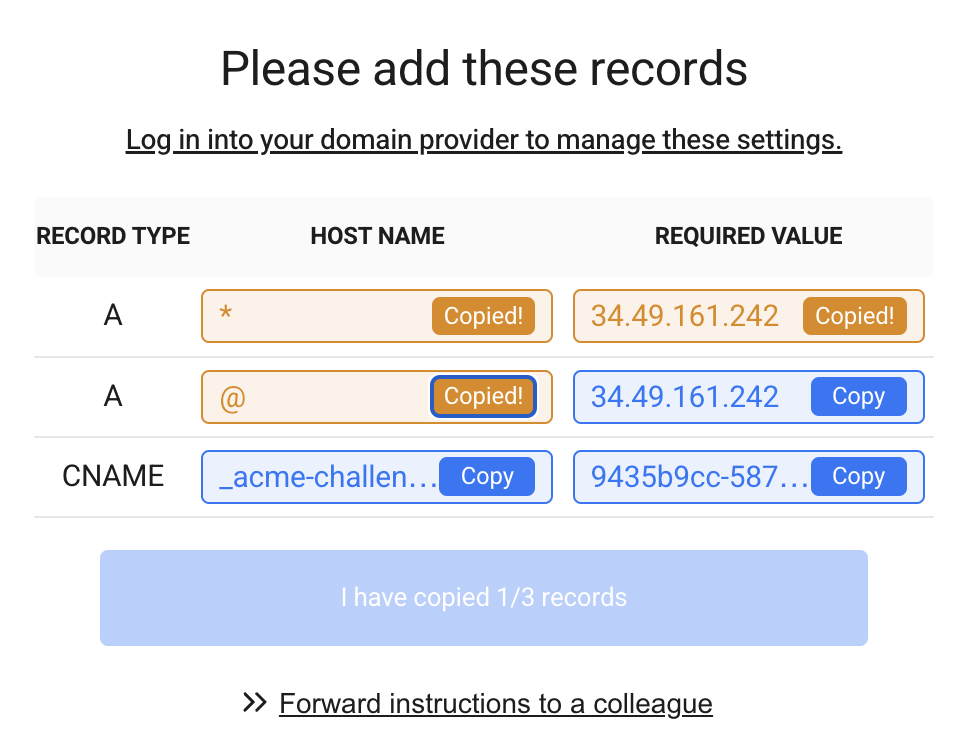Copy the 9435b9cc-587 CNAME value
This screenshot has width=974, height=748.
pyautogui.click(x=858, y=477)
